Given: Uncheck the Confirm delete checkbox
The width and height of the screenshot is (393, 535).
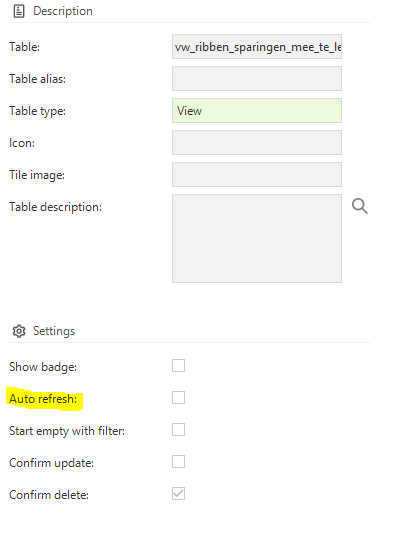Looking at the screenshot, I should (178, 494).
